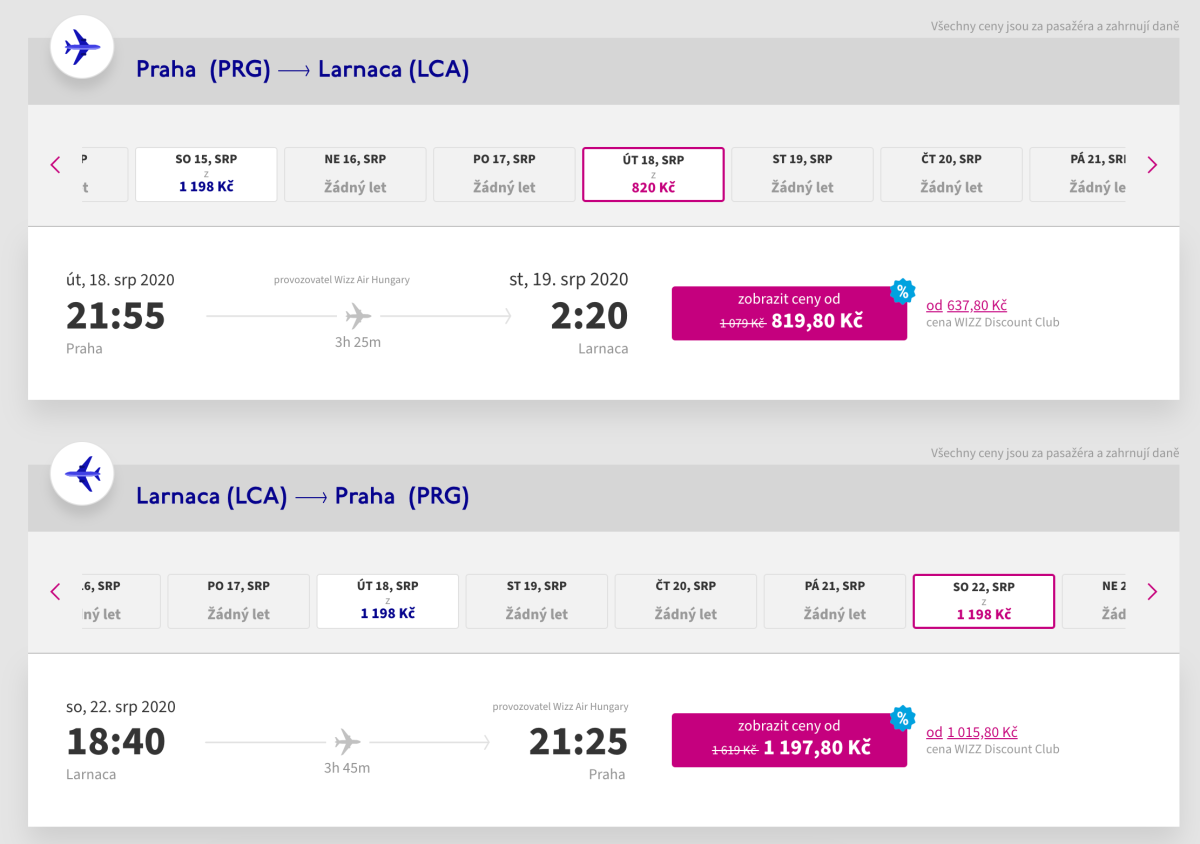The height and width of the screenshot is (844, 1200).
Task: Click outbound date PO 17, SRP
Action: pyautogui.click(x=504, y=174)
